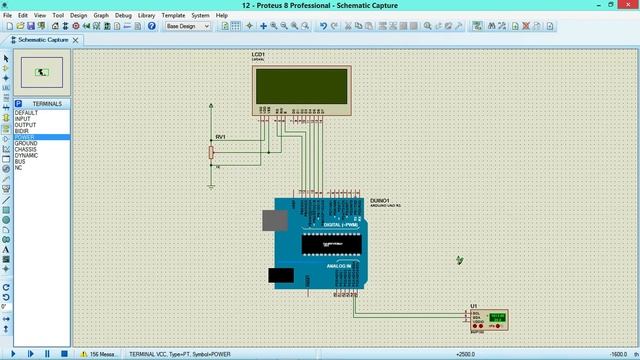Open the 156 Messages warning indicator
Image resolution: width=640 pixels, height=360 pixels.
[x=99, y=354]
